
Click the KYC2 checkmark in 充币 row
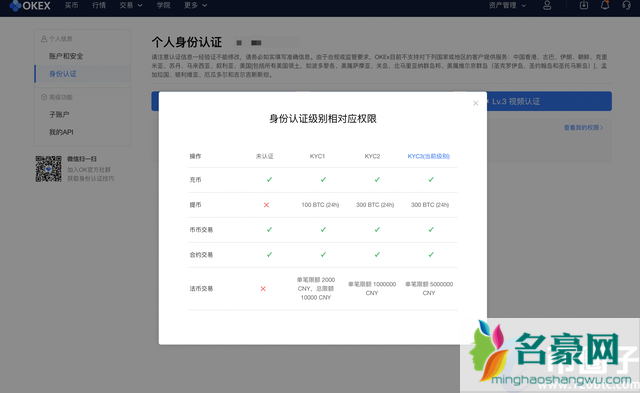click(377, 180)
